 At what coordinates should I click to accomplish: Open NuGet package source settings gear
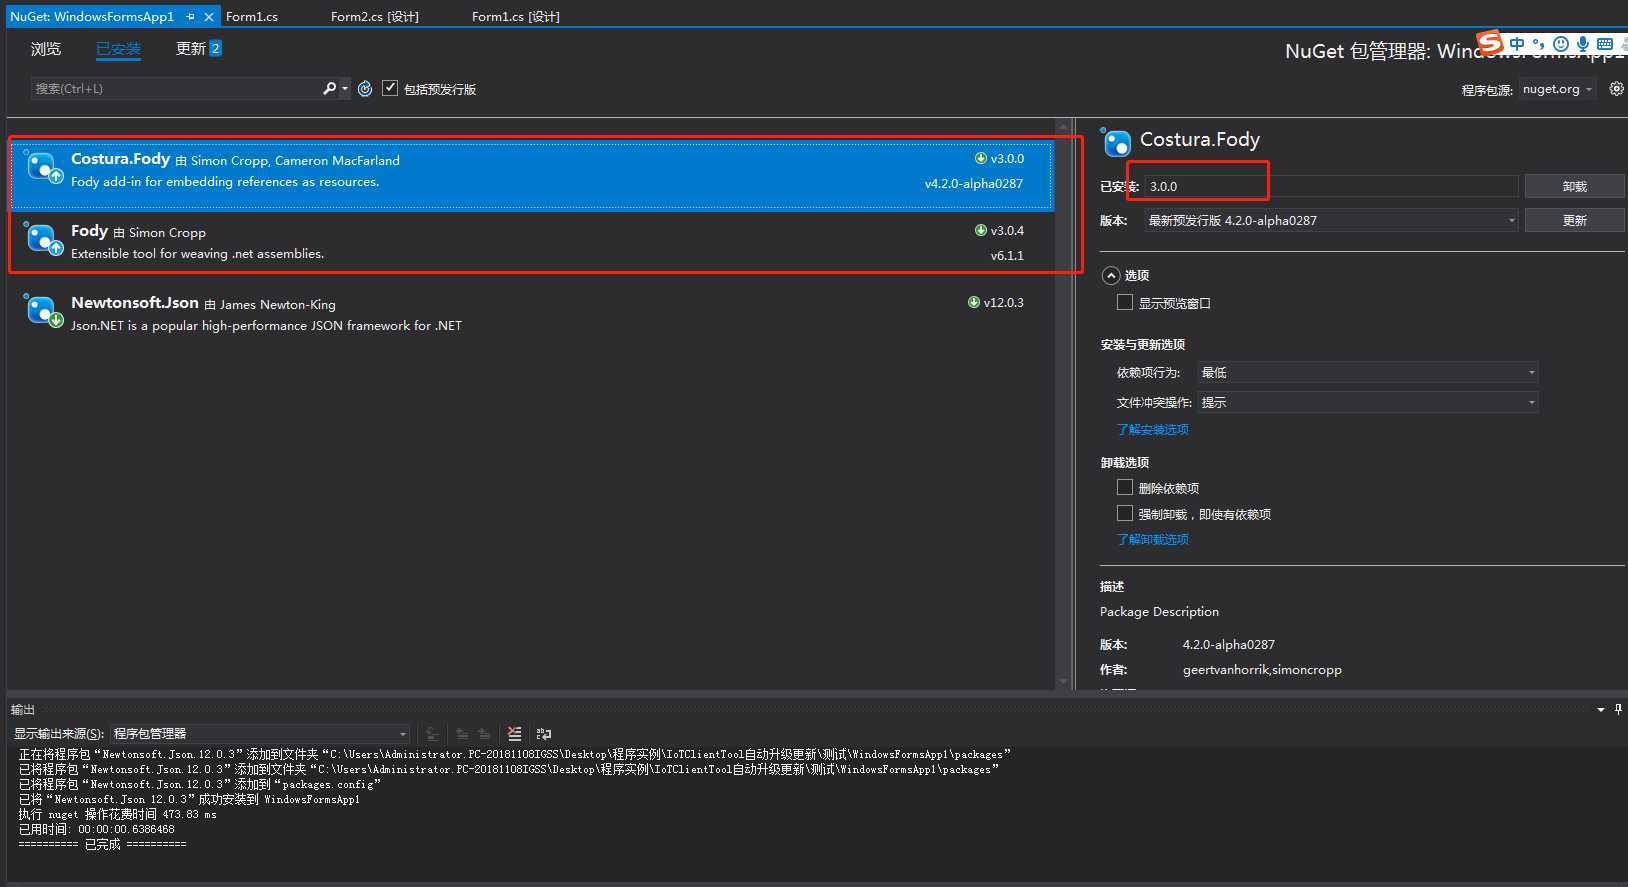click(x=1616, y=89)
